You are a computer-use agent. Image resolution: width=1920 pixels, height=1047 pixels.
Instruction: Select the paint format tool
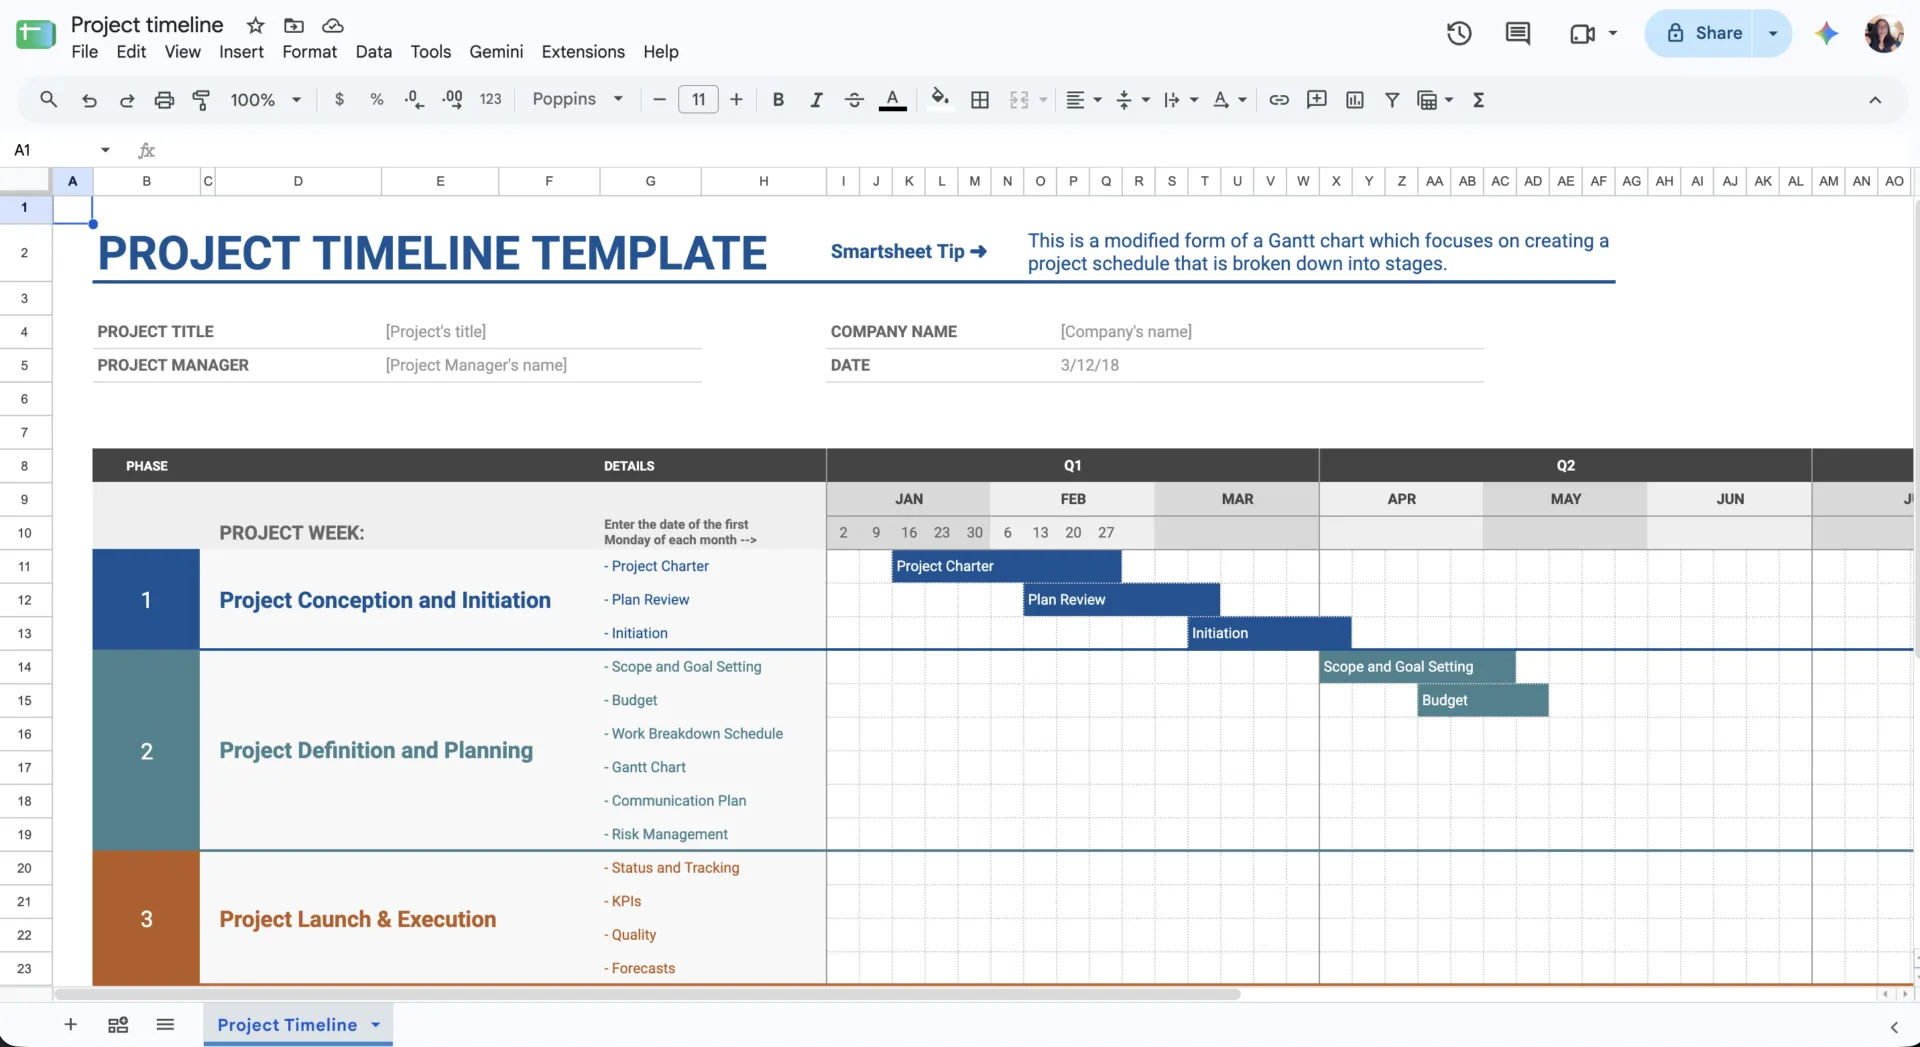[x=201, y=100]
